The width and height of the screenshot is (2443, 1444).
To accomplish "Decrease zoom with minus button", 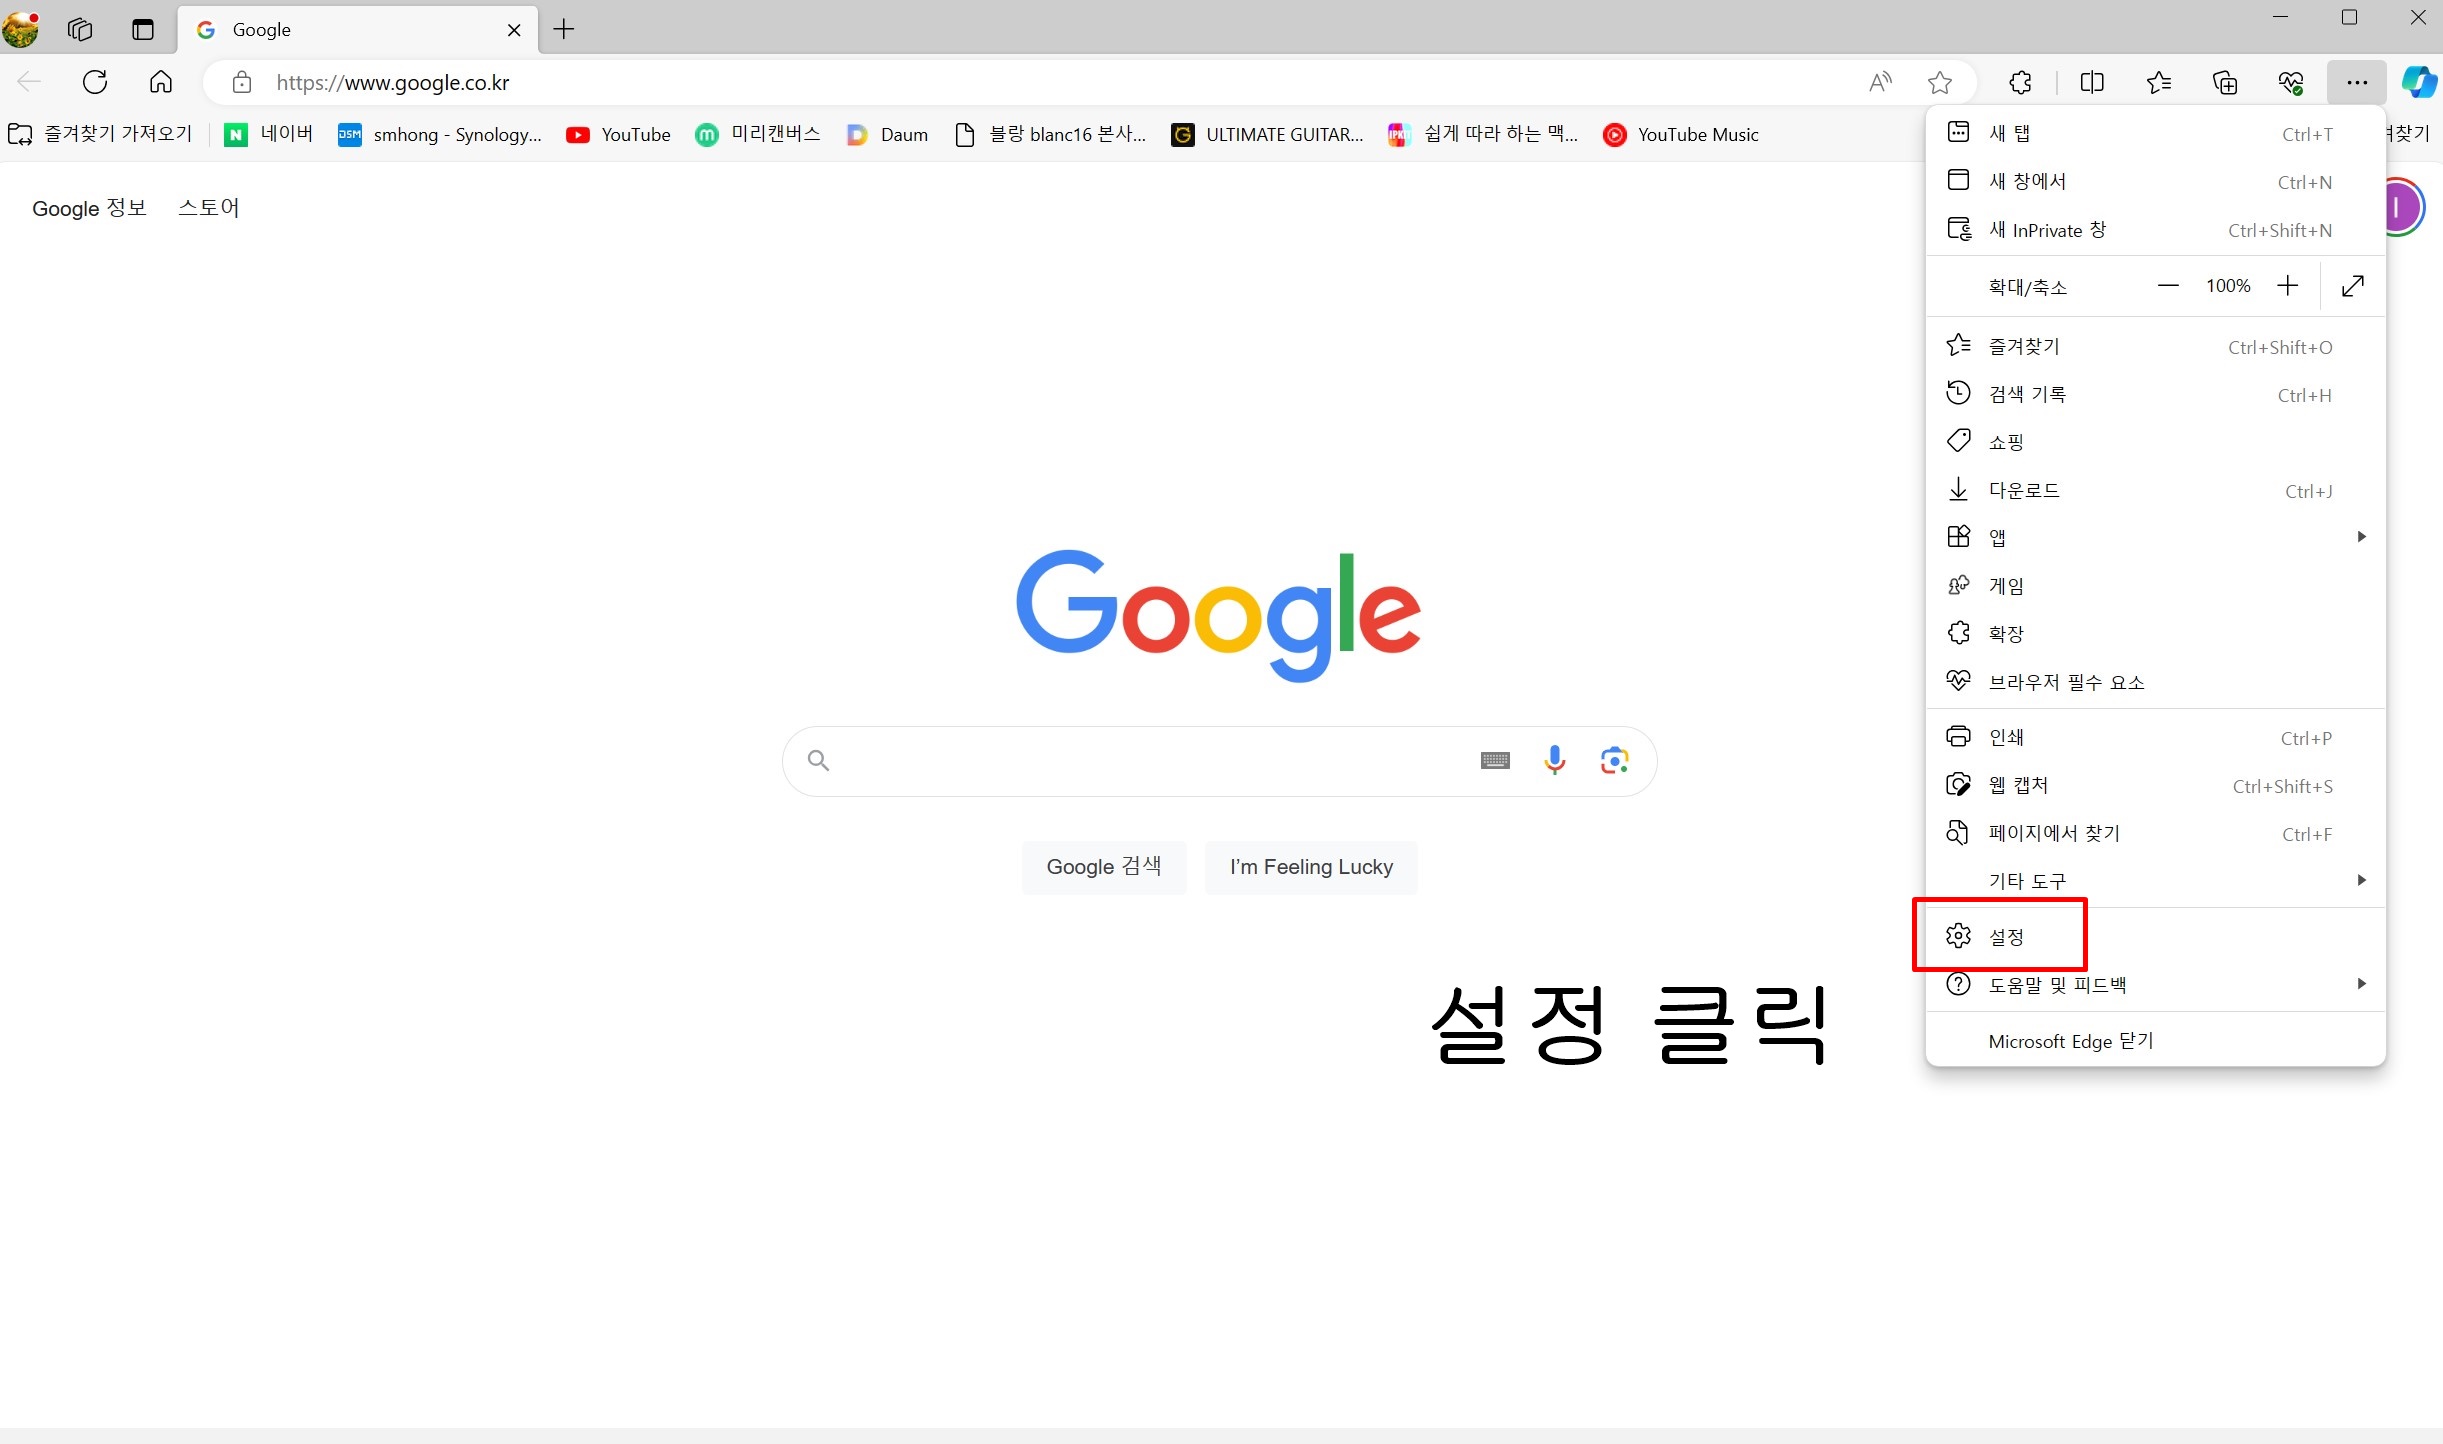I will coord(2168,286).
